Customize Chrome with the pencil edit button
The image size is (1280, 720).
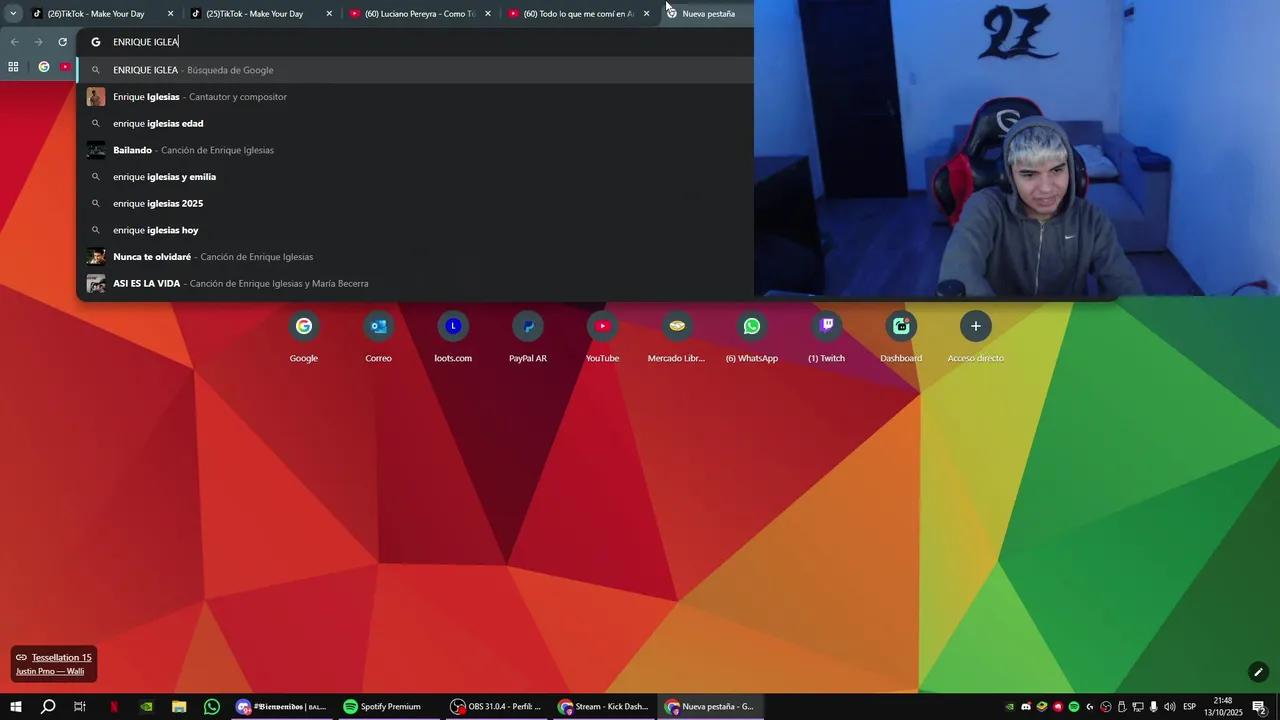[x=1258, y=672]
